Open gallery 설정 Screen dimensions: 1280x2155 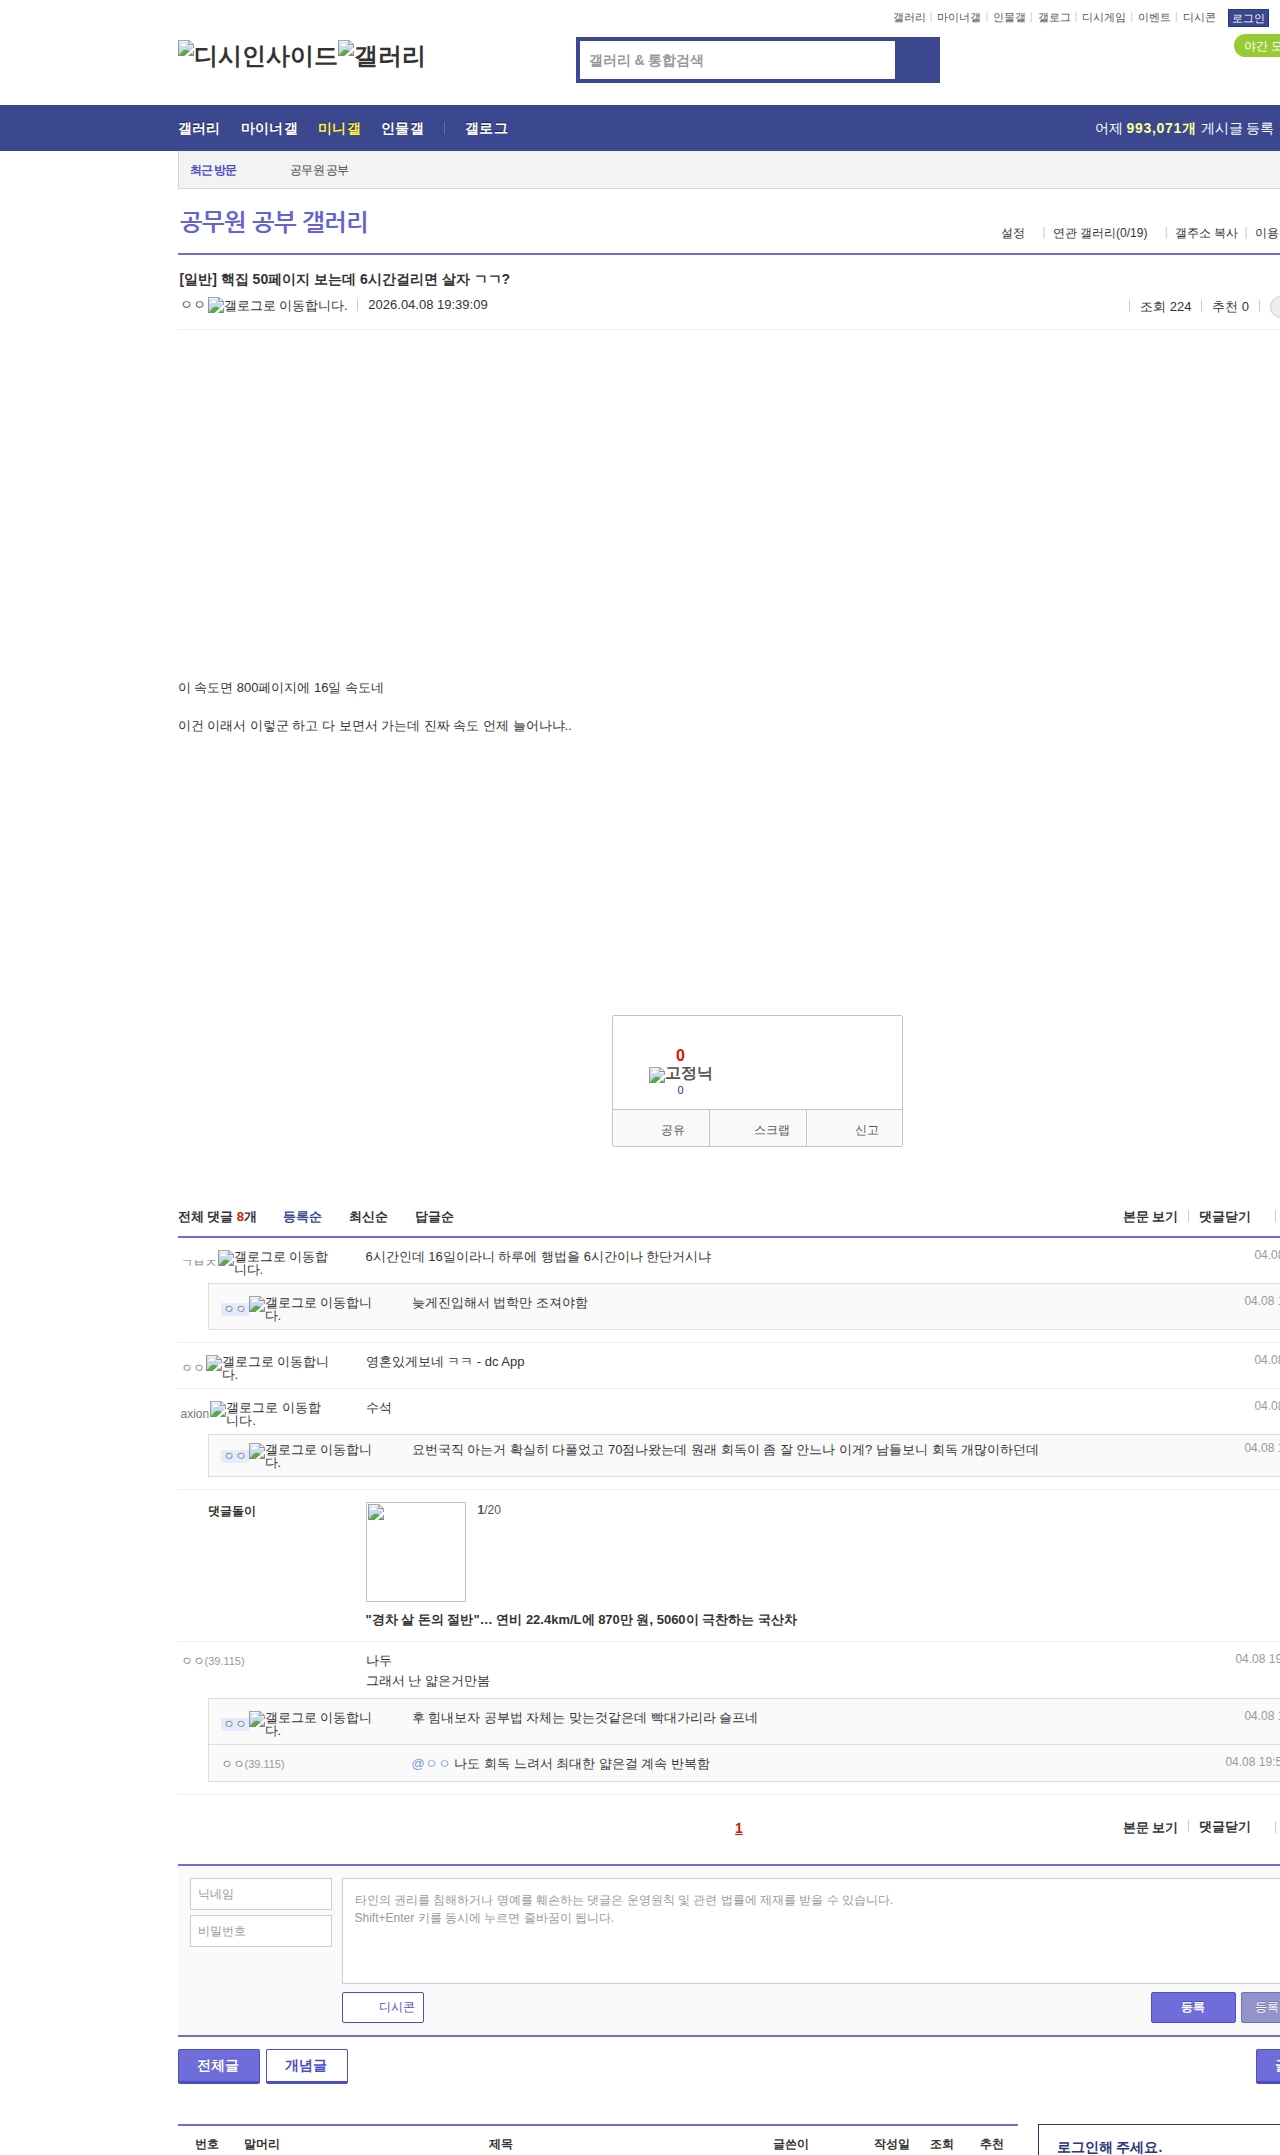click(x=1013, y=234)
